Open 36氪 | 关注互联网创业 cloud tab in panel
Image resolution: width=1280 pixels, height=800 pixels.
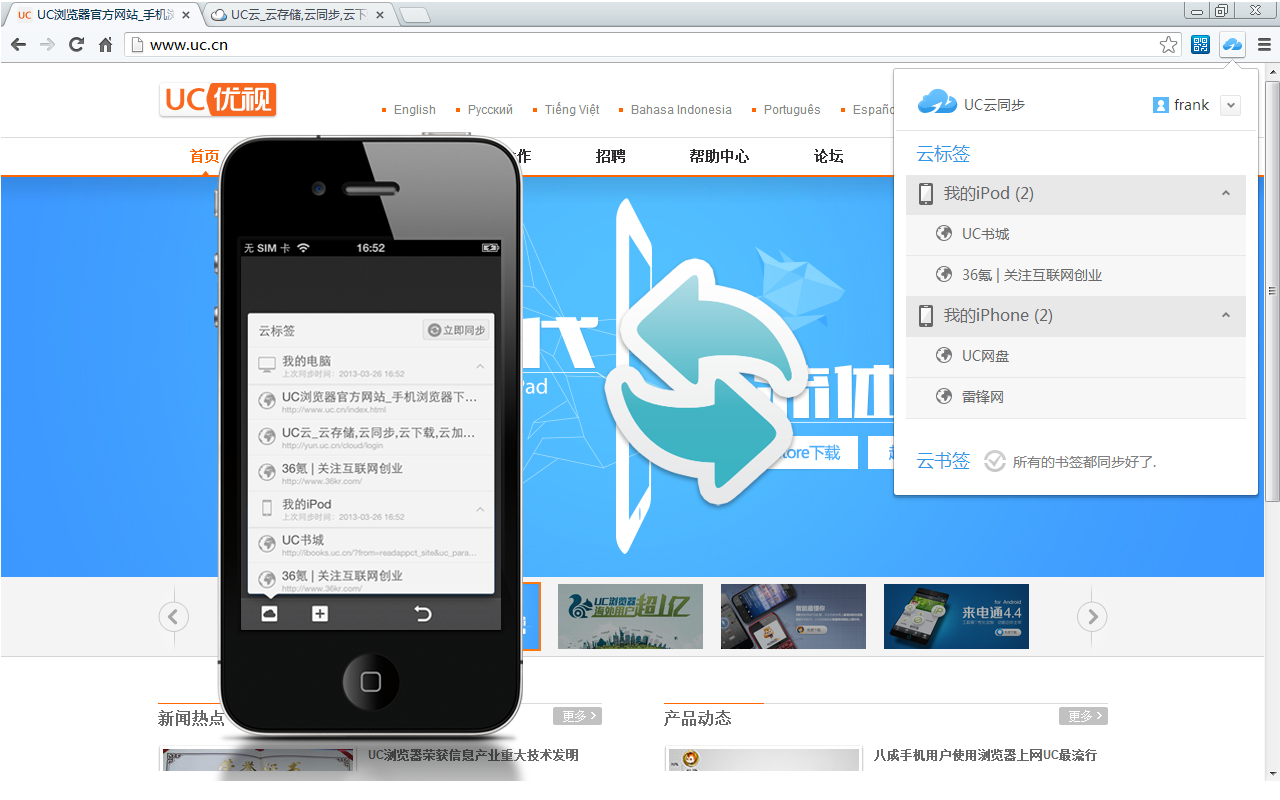point(1076,275)
